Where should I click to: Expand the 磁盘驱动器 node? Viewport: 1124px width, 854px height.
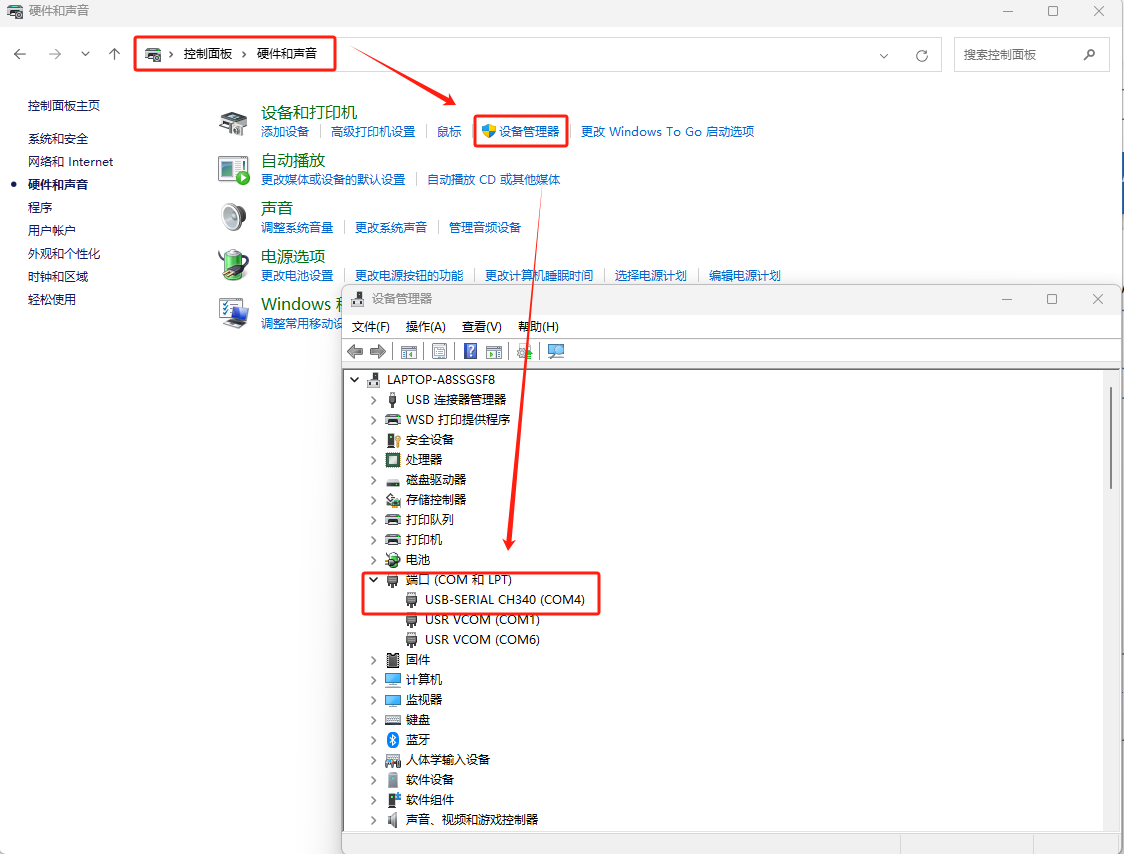pos(373,480)
